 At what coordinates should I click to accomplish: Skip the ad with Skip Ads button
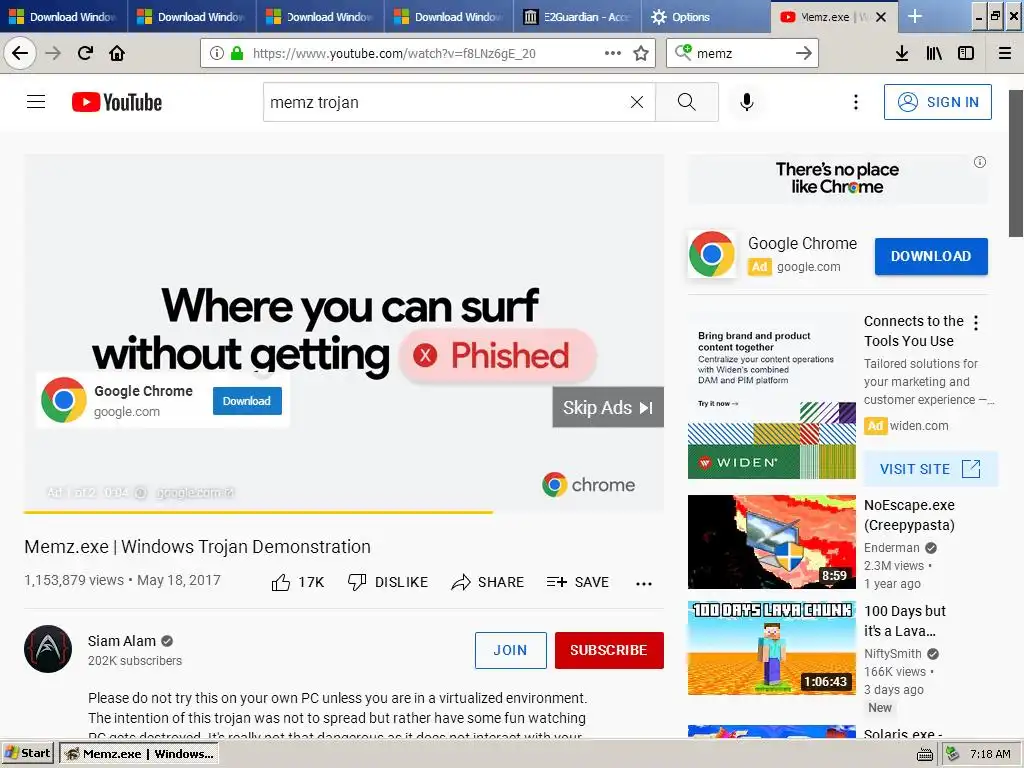(x=608, y=407)
